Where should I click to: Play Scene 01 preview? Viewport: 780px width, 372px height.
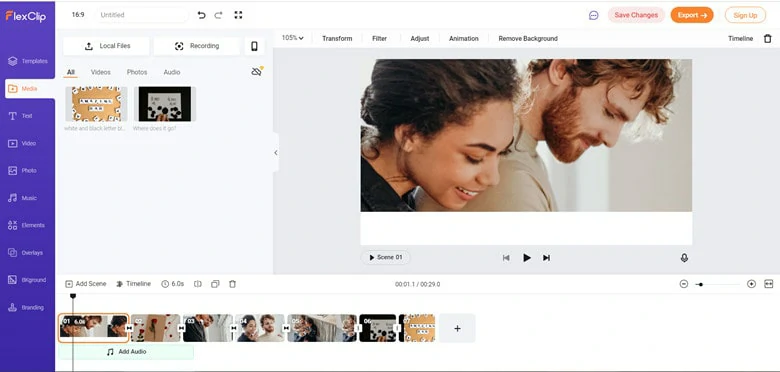[386, 258]
